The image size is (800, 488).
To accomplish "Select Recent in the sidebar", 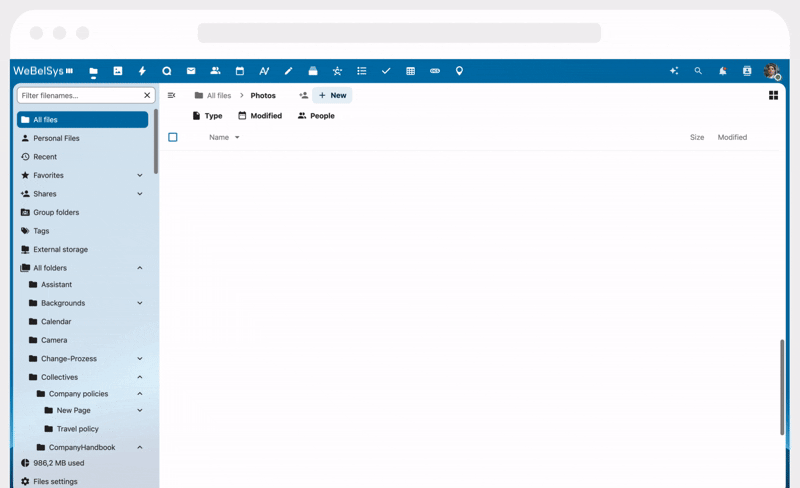I will pos(45,157).
